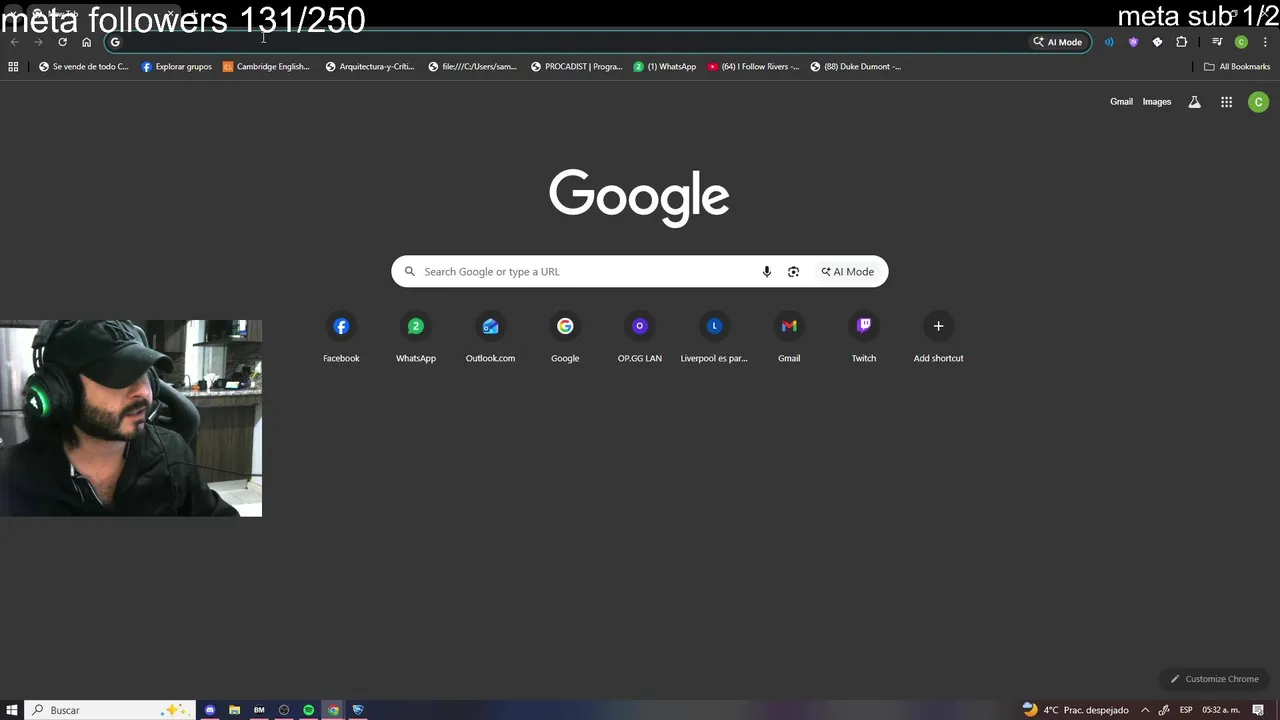This screenshot has width=1280, height=720.
Task: Open the Chrome profile avatar in the toolbar
Action: (1241, 42)
